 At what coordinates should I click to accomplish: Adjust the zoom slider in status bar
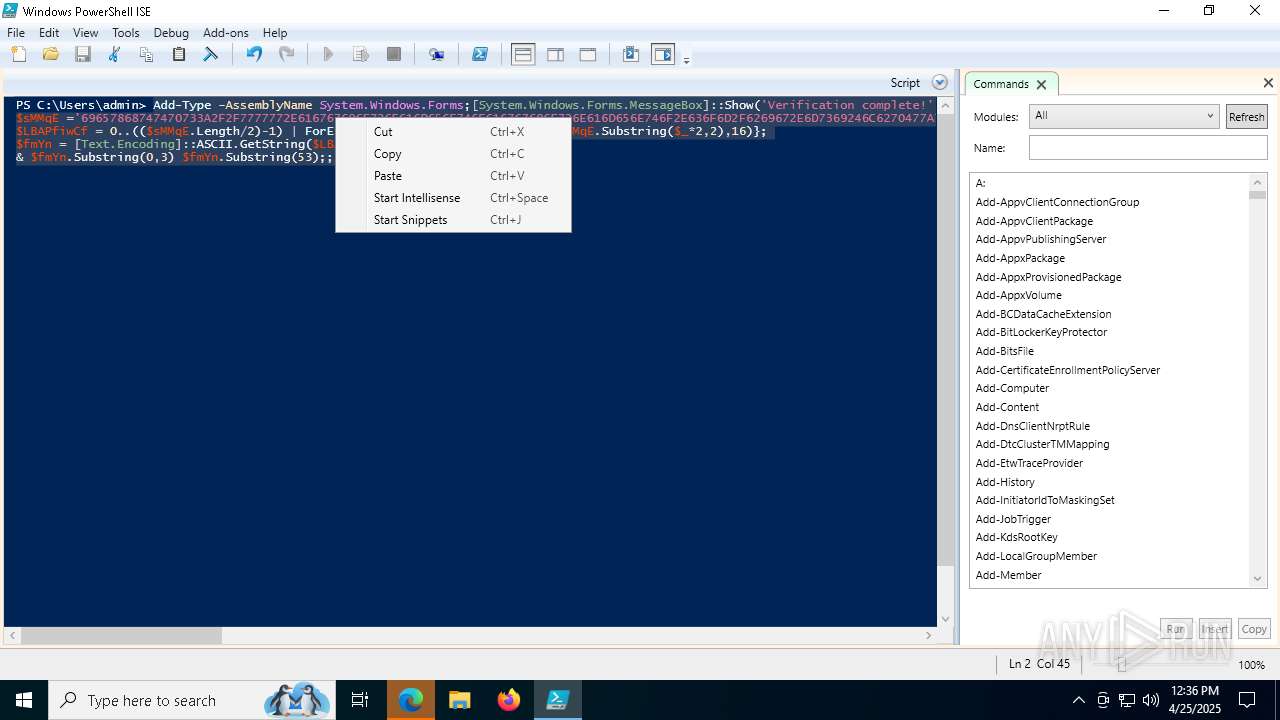tap(1122, 665)
